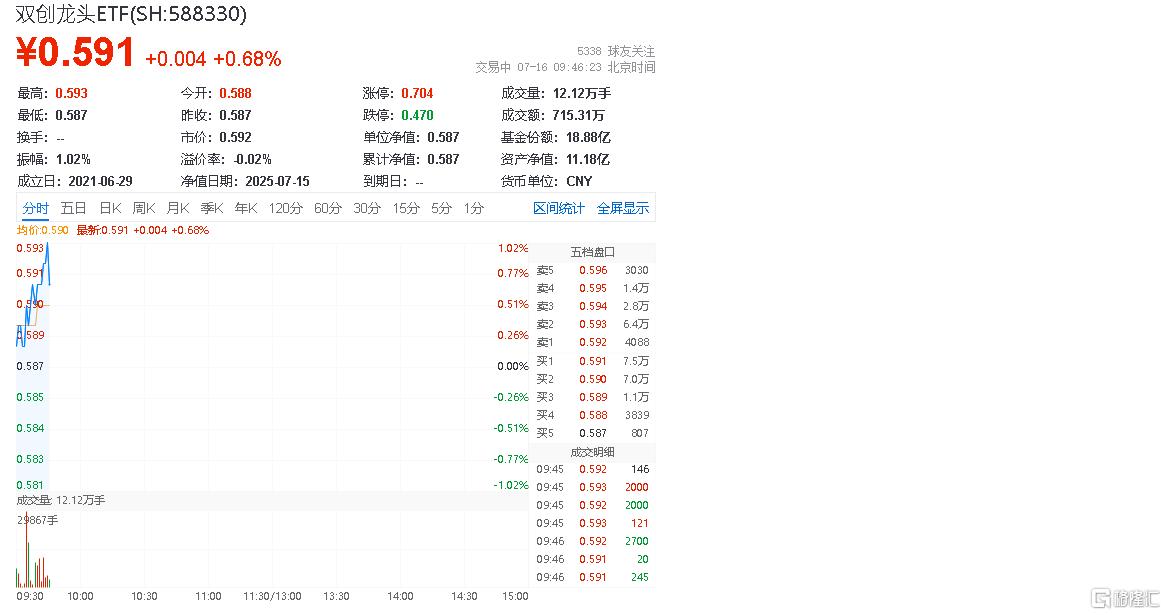Click the 格隆汇 watermark logo
The height and width of the screenshot is (615, 1166).
1125,598
